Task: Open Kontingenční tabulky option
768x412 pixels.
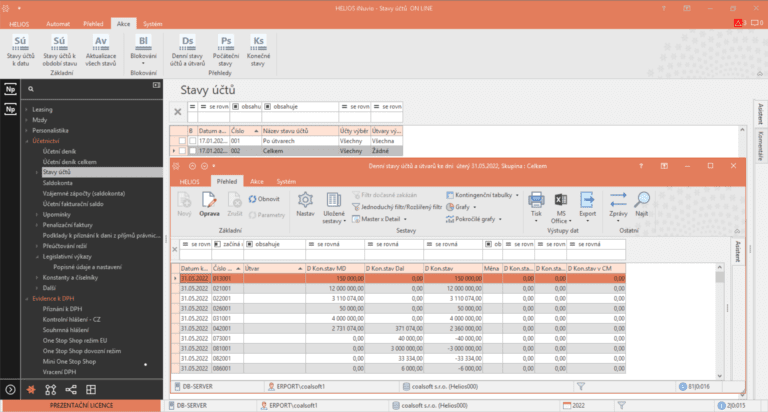Action: pyautogui.click(x=482, y=195)
